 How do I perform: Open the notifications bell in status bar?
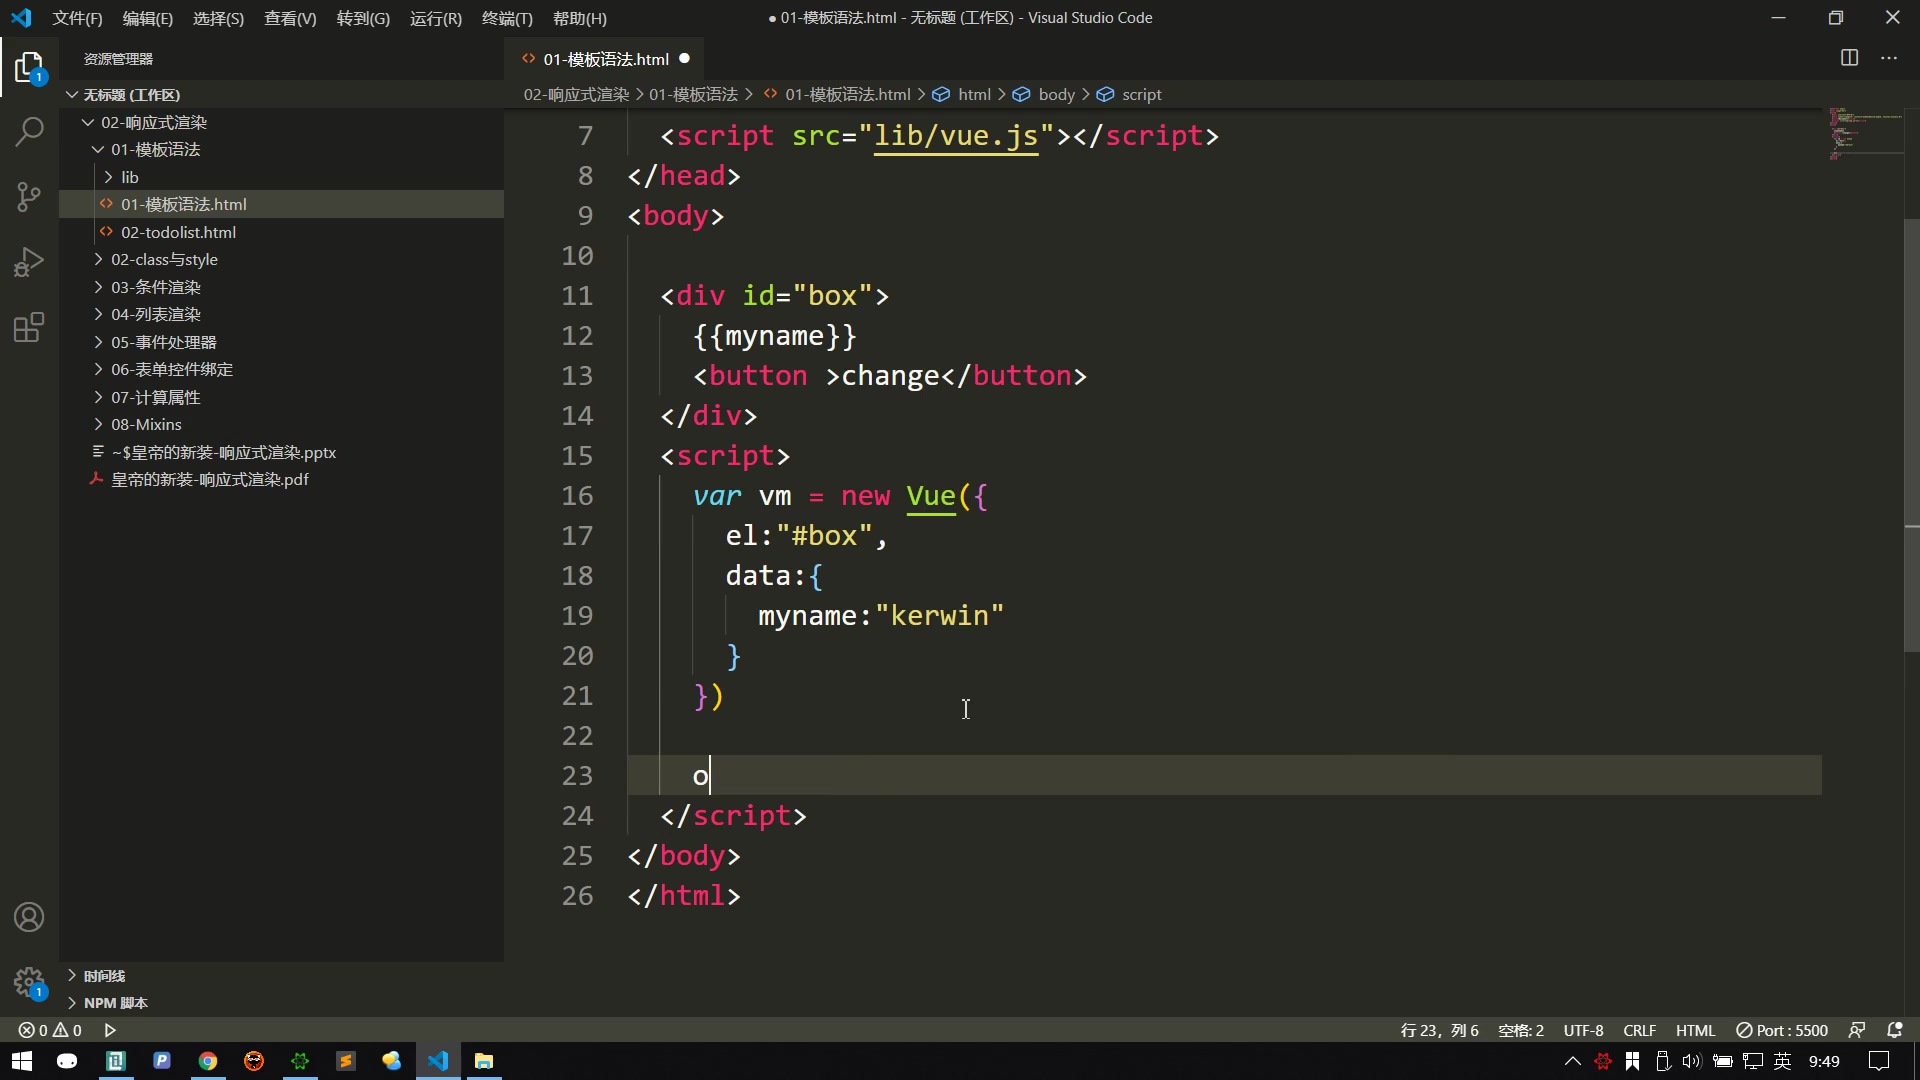pyautogui.click(x=1894, y=1030)
